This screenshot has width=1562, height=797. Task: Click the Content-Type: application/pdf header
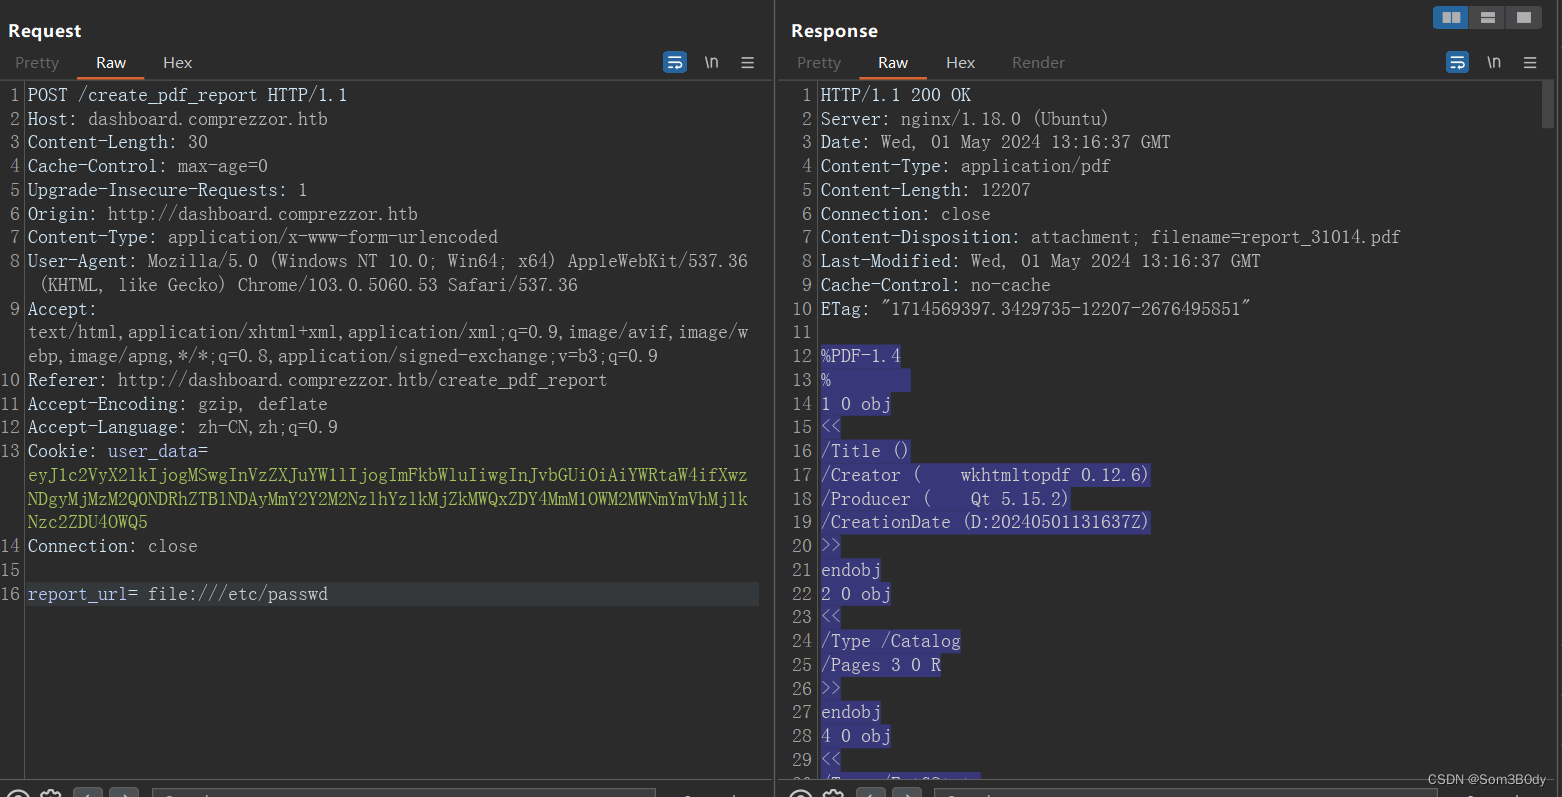(965, 166)
